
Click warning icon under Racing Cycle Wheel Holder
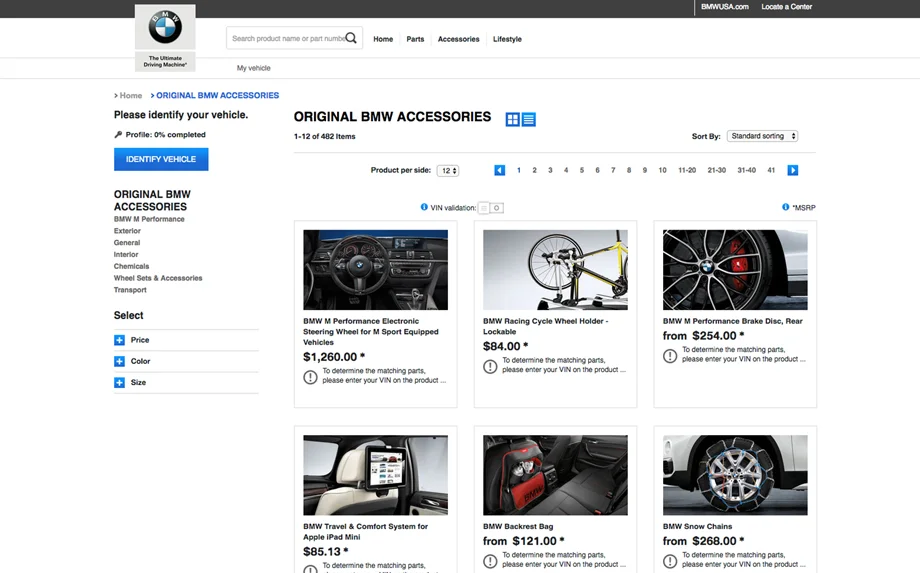pos(490,367)
